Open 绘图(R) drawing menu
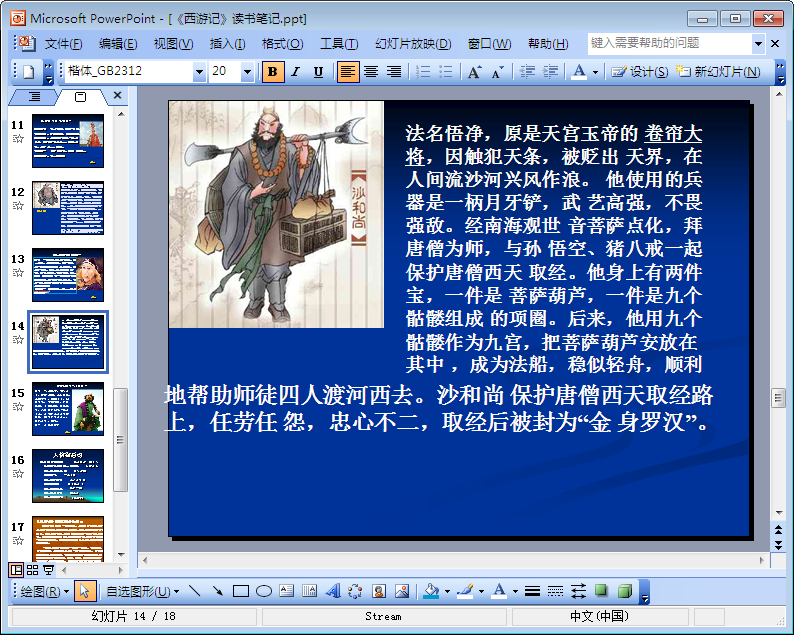Screen dimensions: 794x635 click(x=45, y=591)
